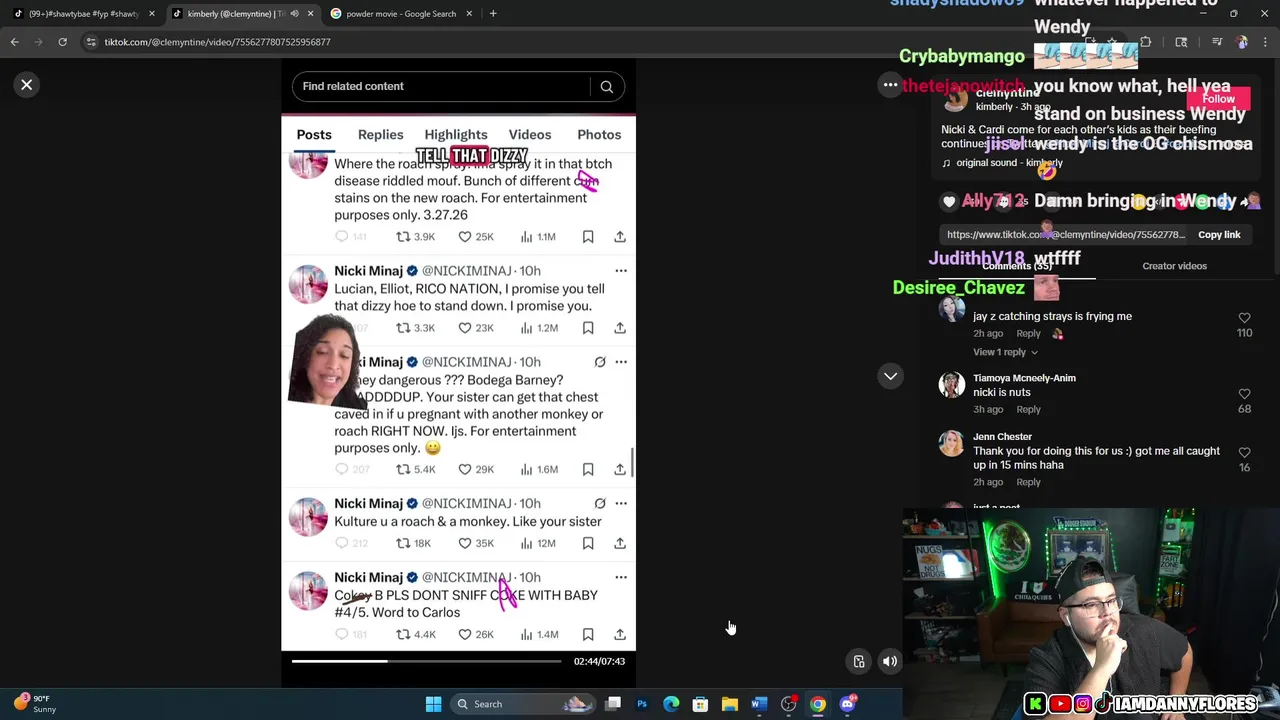Switch to the Comments (35) tab
The height and width of the screenshot is (720, 1280).
point(1016,266)
